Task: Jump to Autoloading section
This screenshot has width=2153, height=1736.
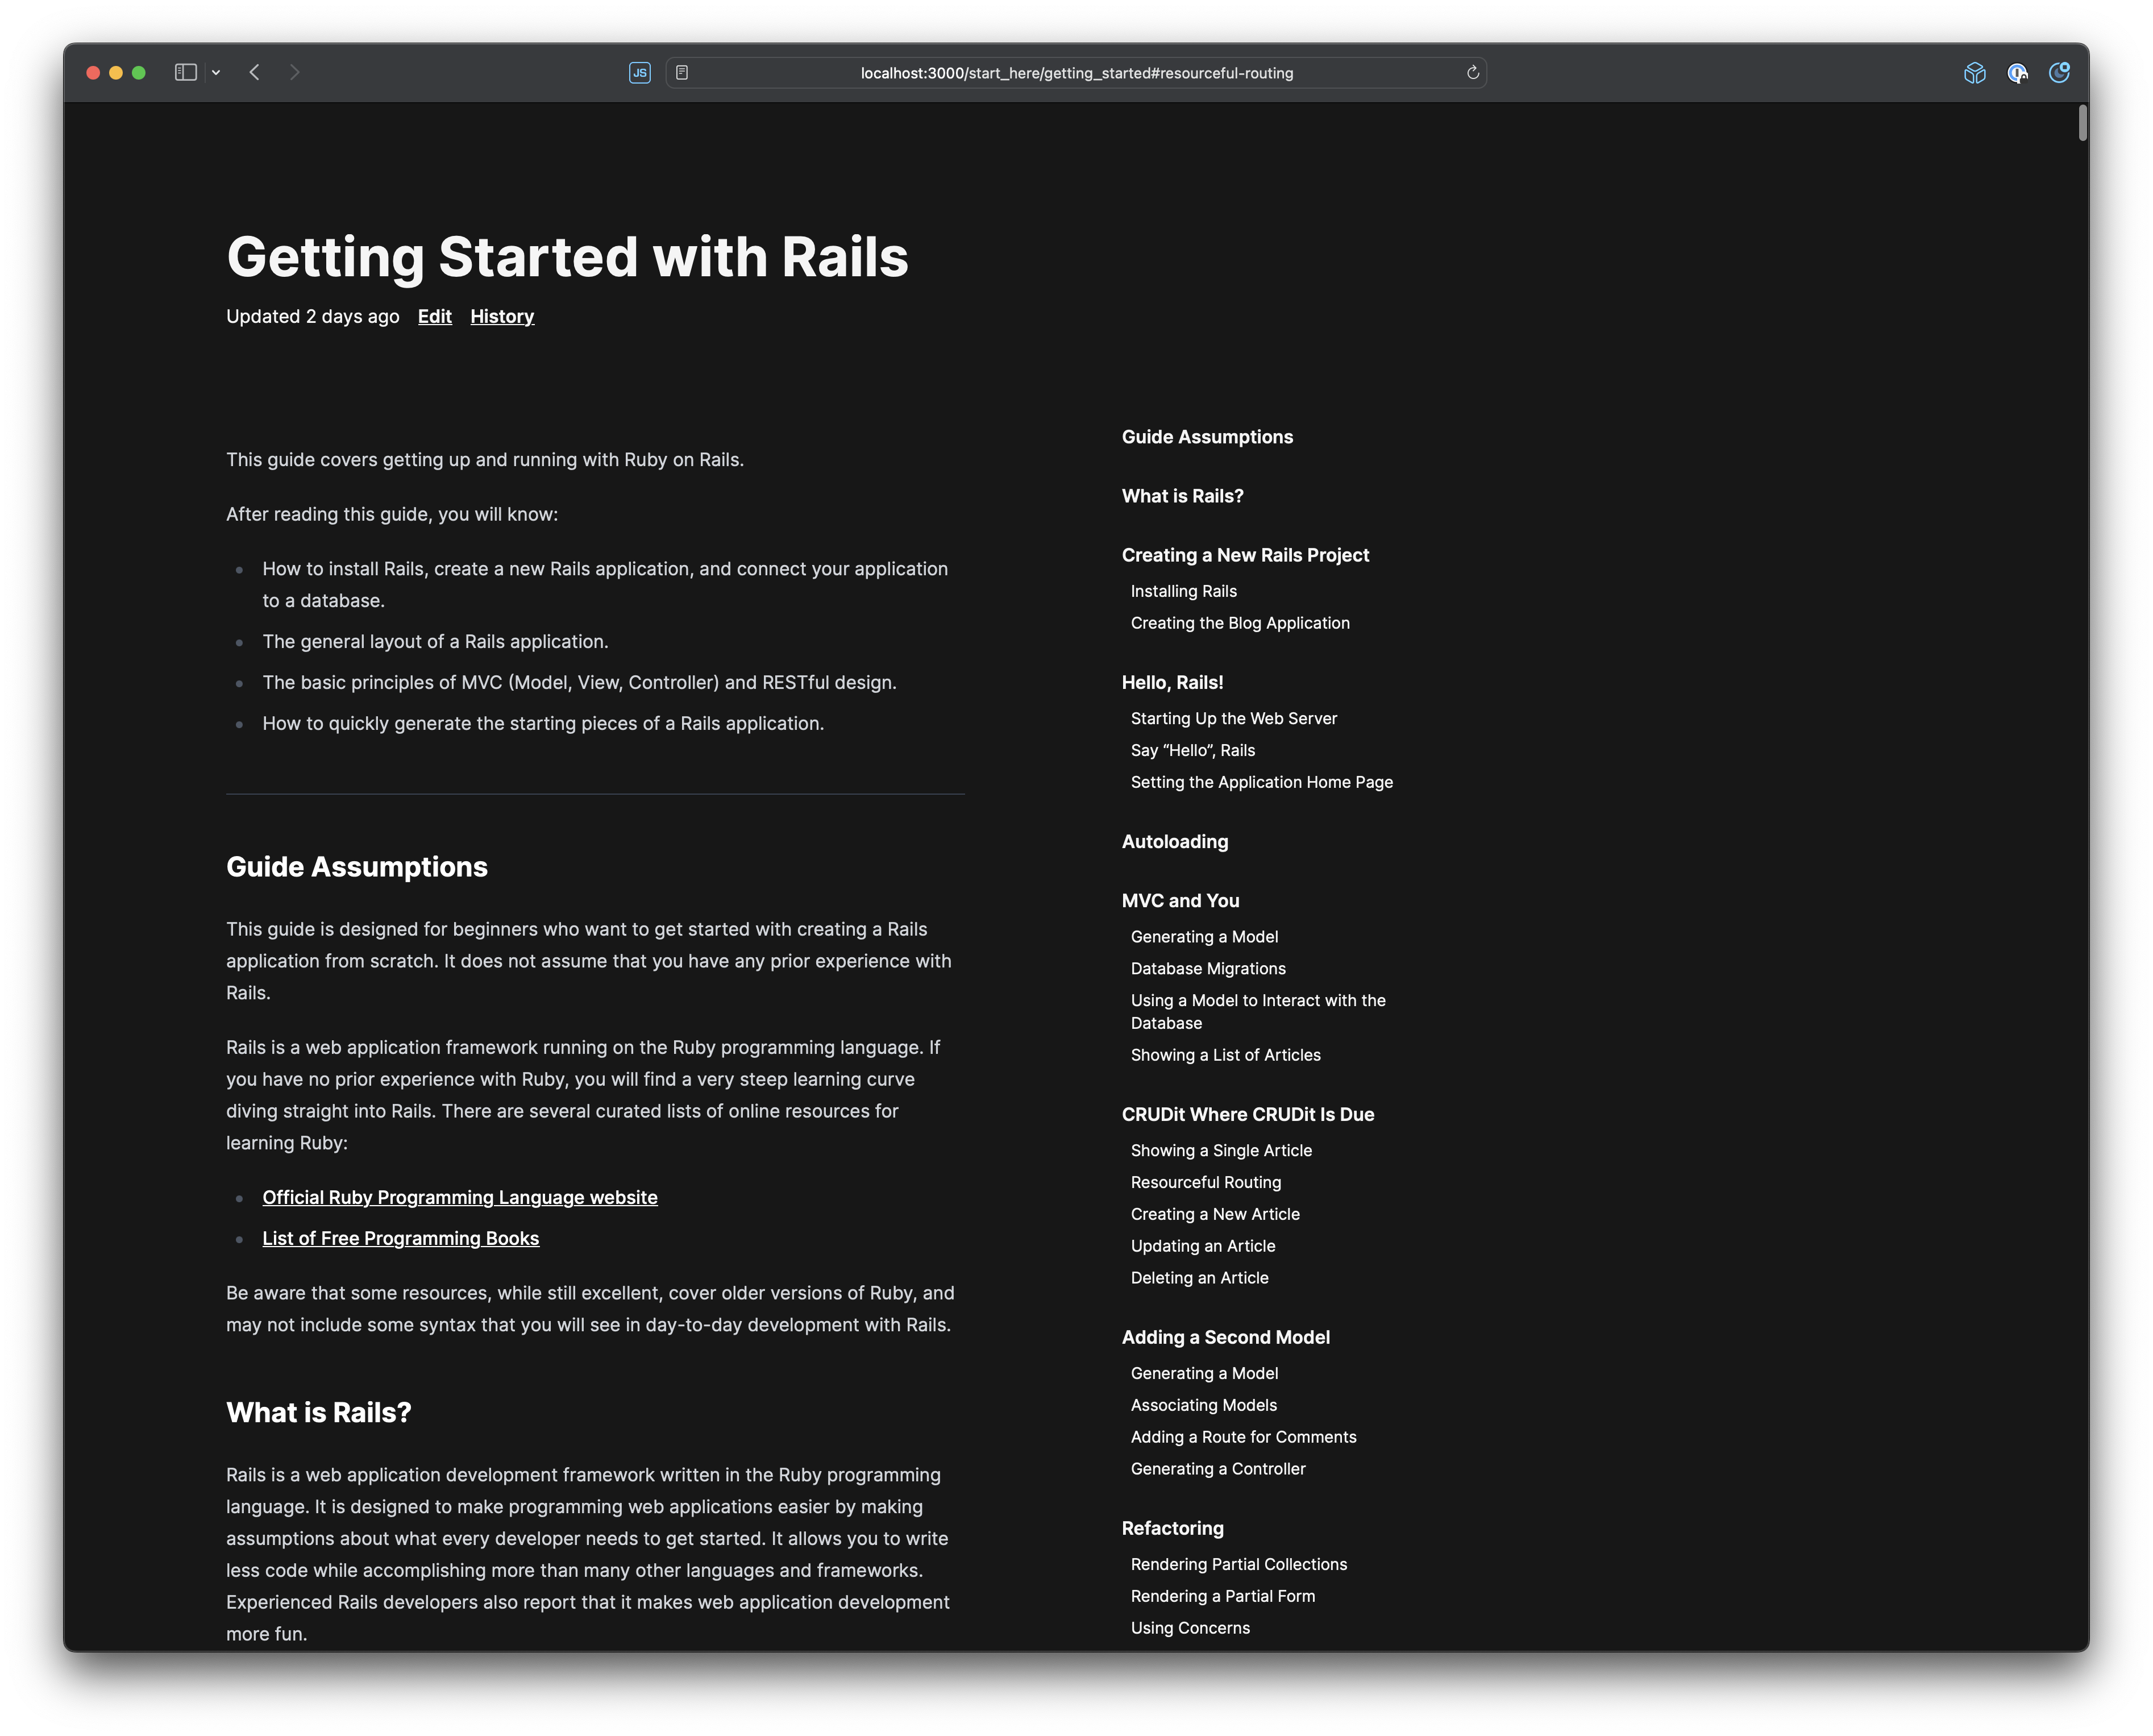Action: coord(1175,841)
